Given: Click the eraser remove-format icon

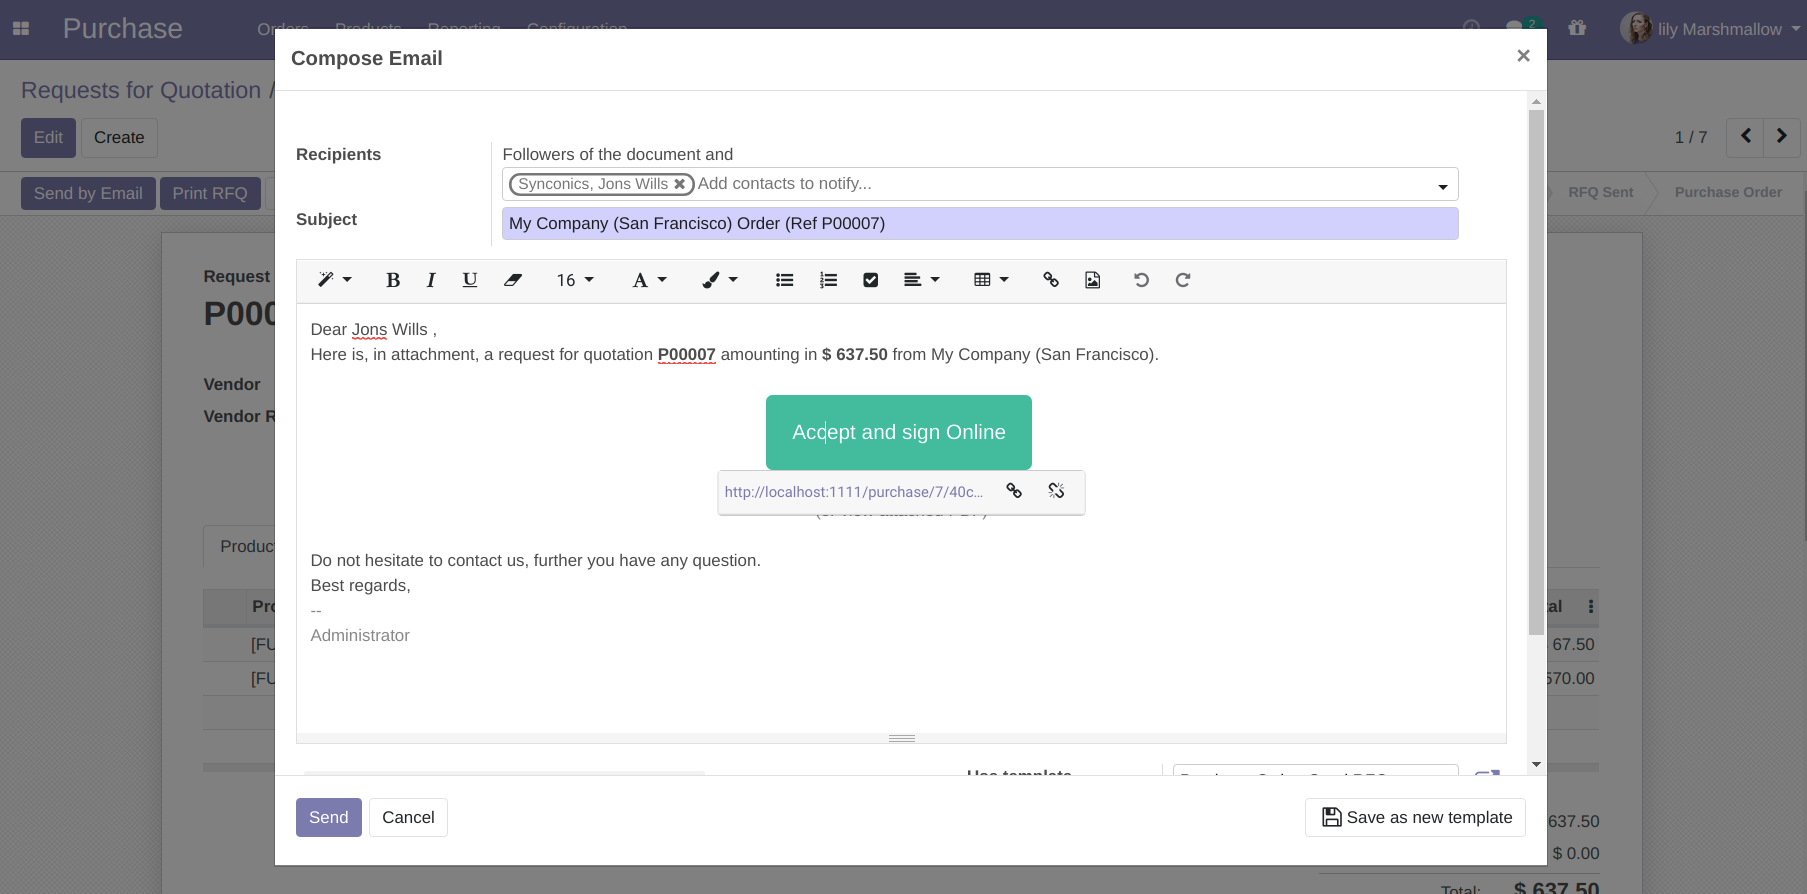Looking at the screenshot, I should (x=513, y=280).
